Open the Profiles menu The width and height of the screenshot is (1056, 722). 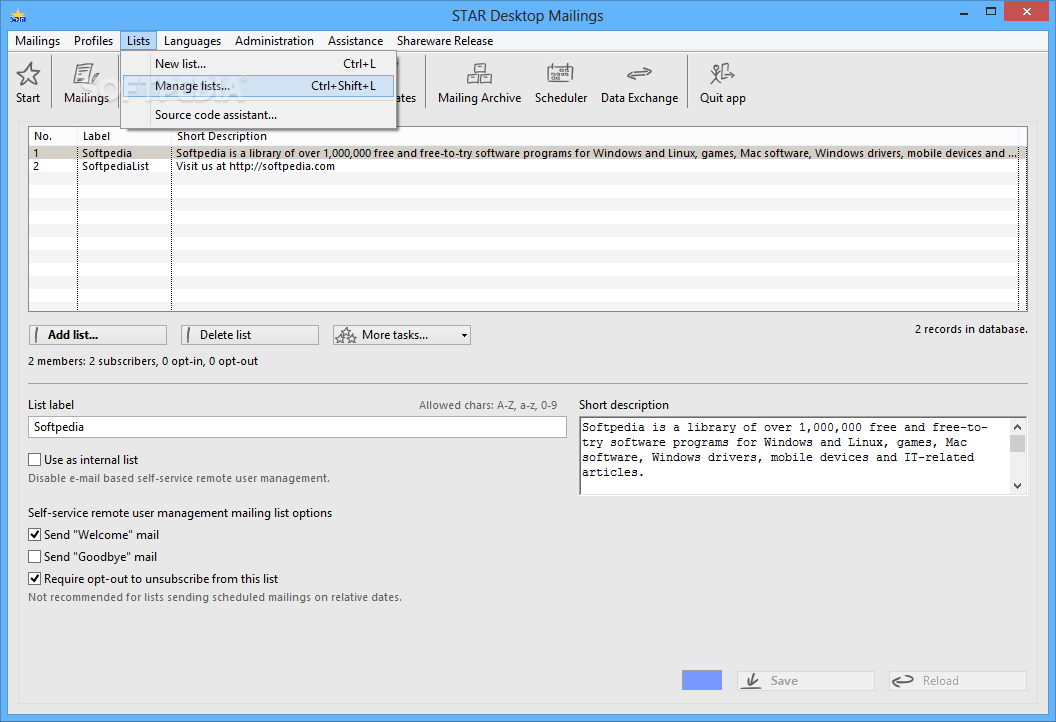coord(94,41)
